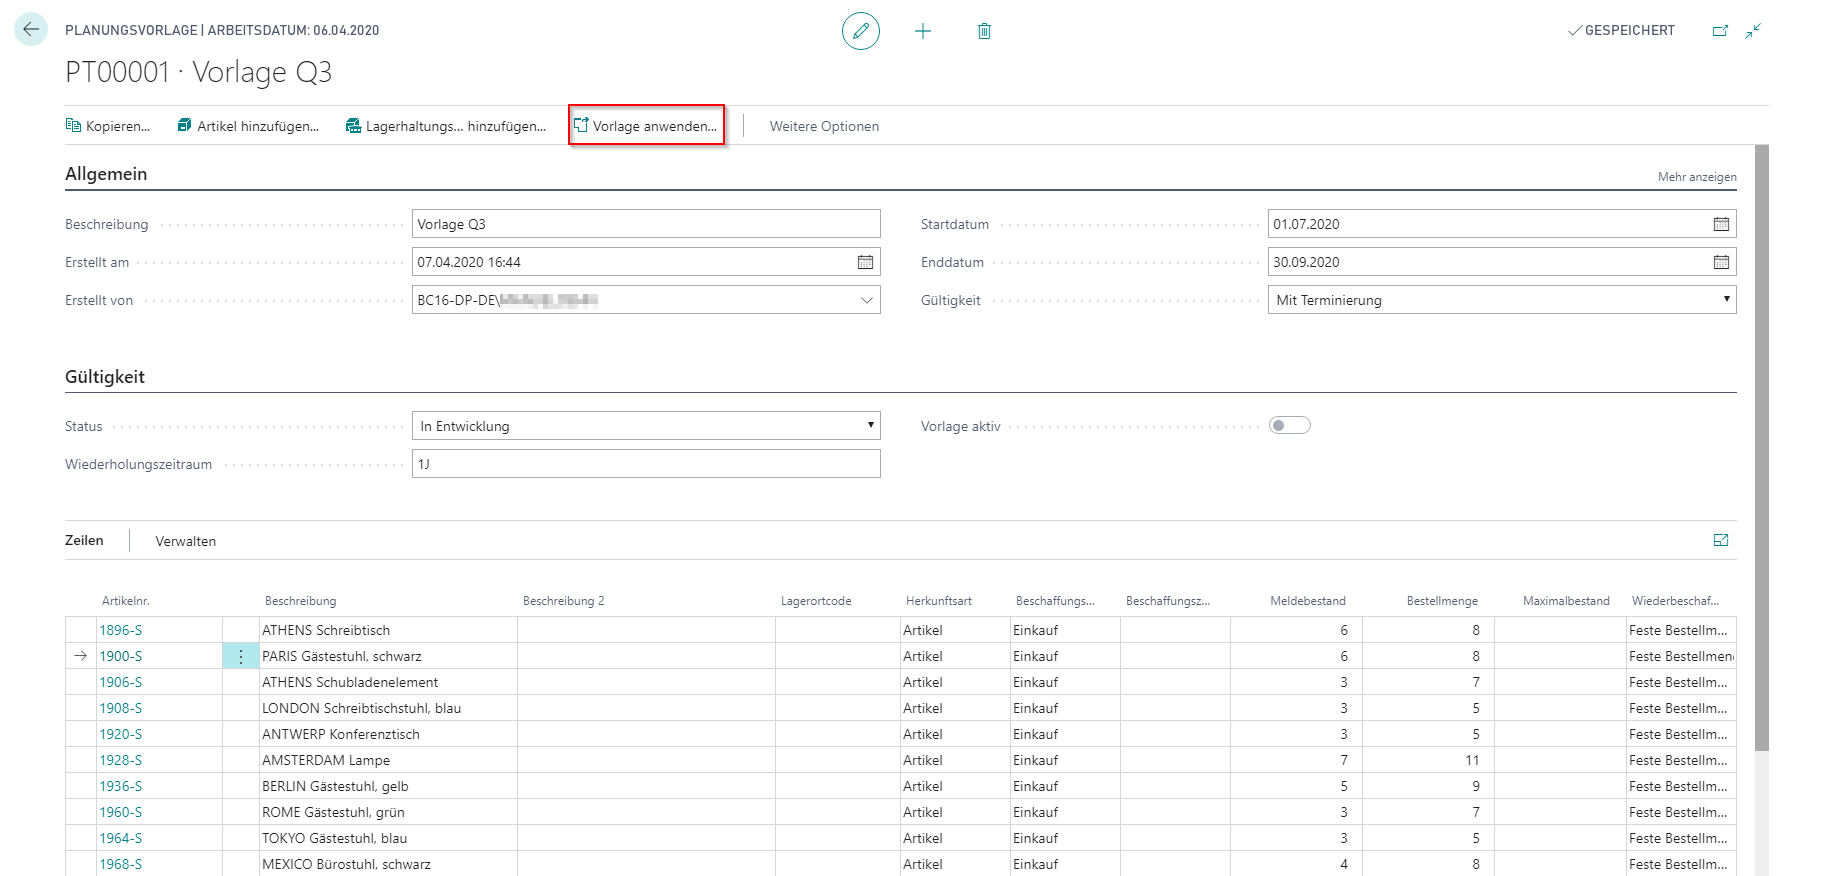Open the Gültigkeit dropdown Mit Terminierung

1502,300
